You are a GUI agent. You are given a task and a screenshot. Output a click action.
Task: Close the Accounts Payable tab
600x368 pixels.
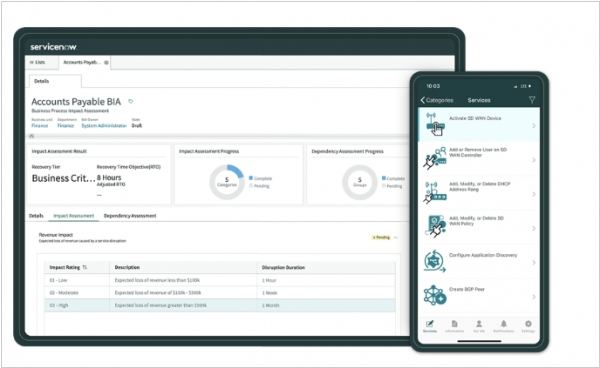tap(106, 62)
